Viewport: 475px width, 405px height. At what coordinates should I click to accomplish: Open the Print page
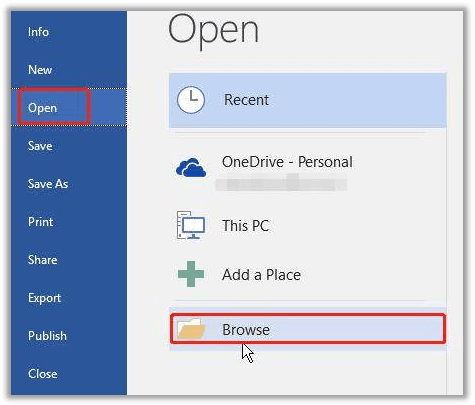[40, 222]
